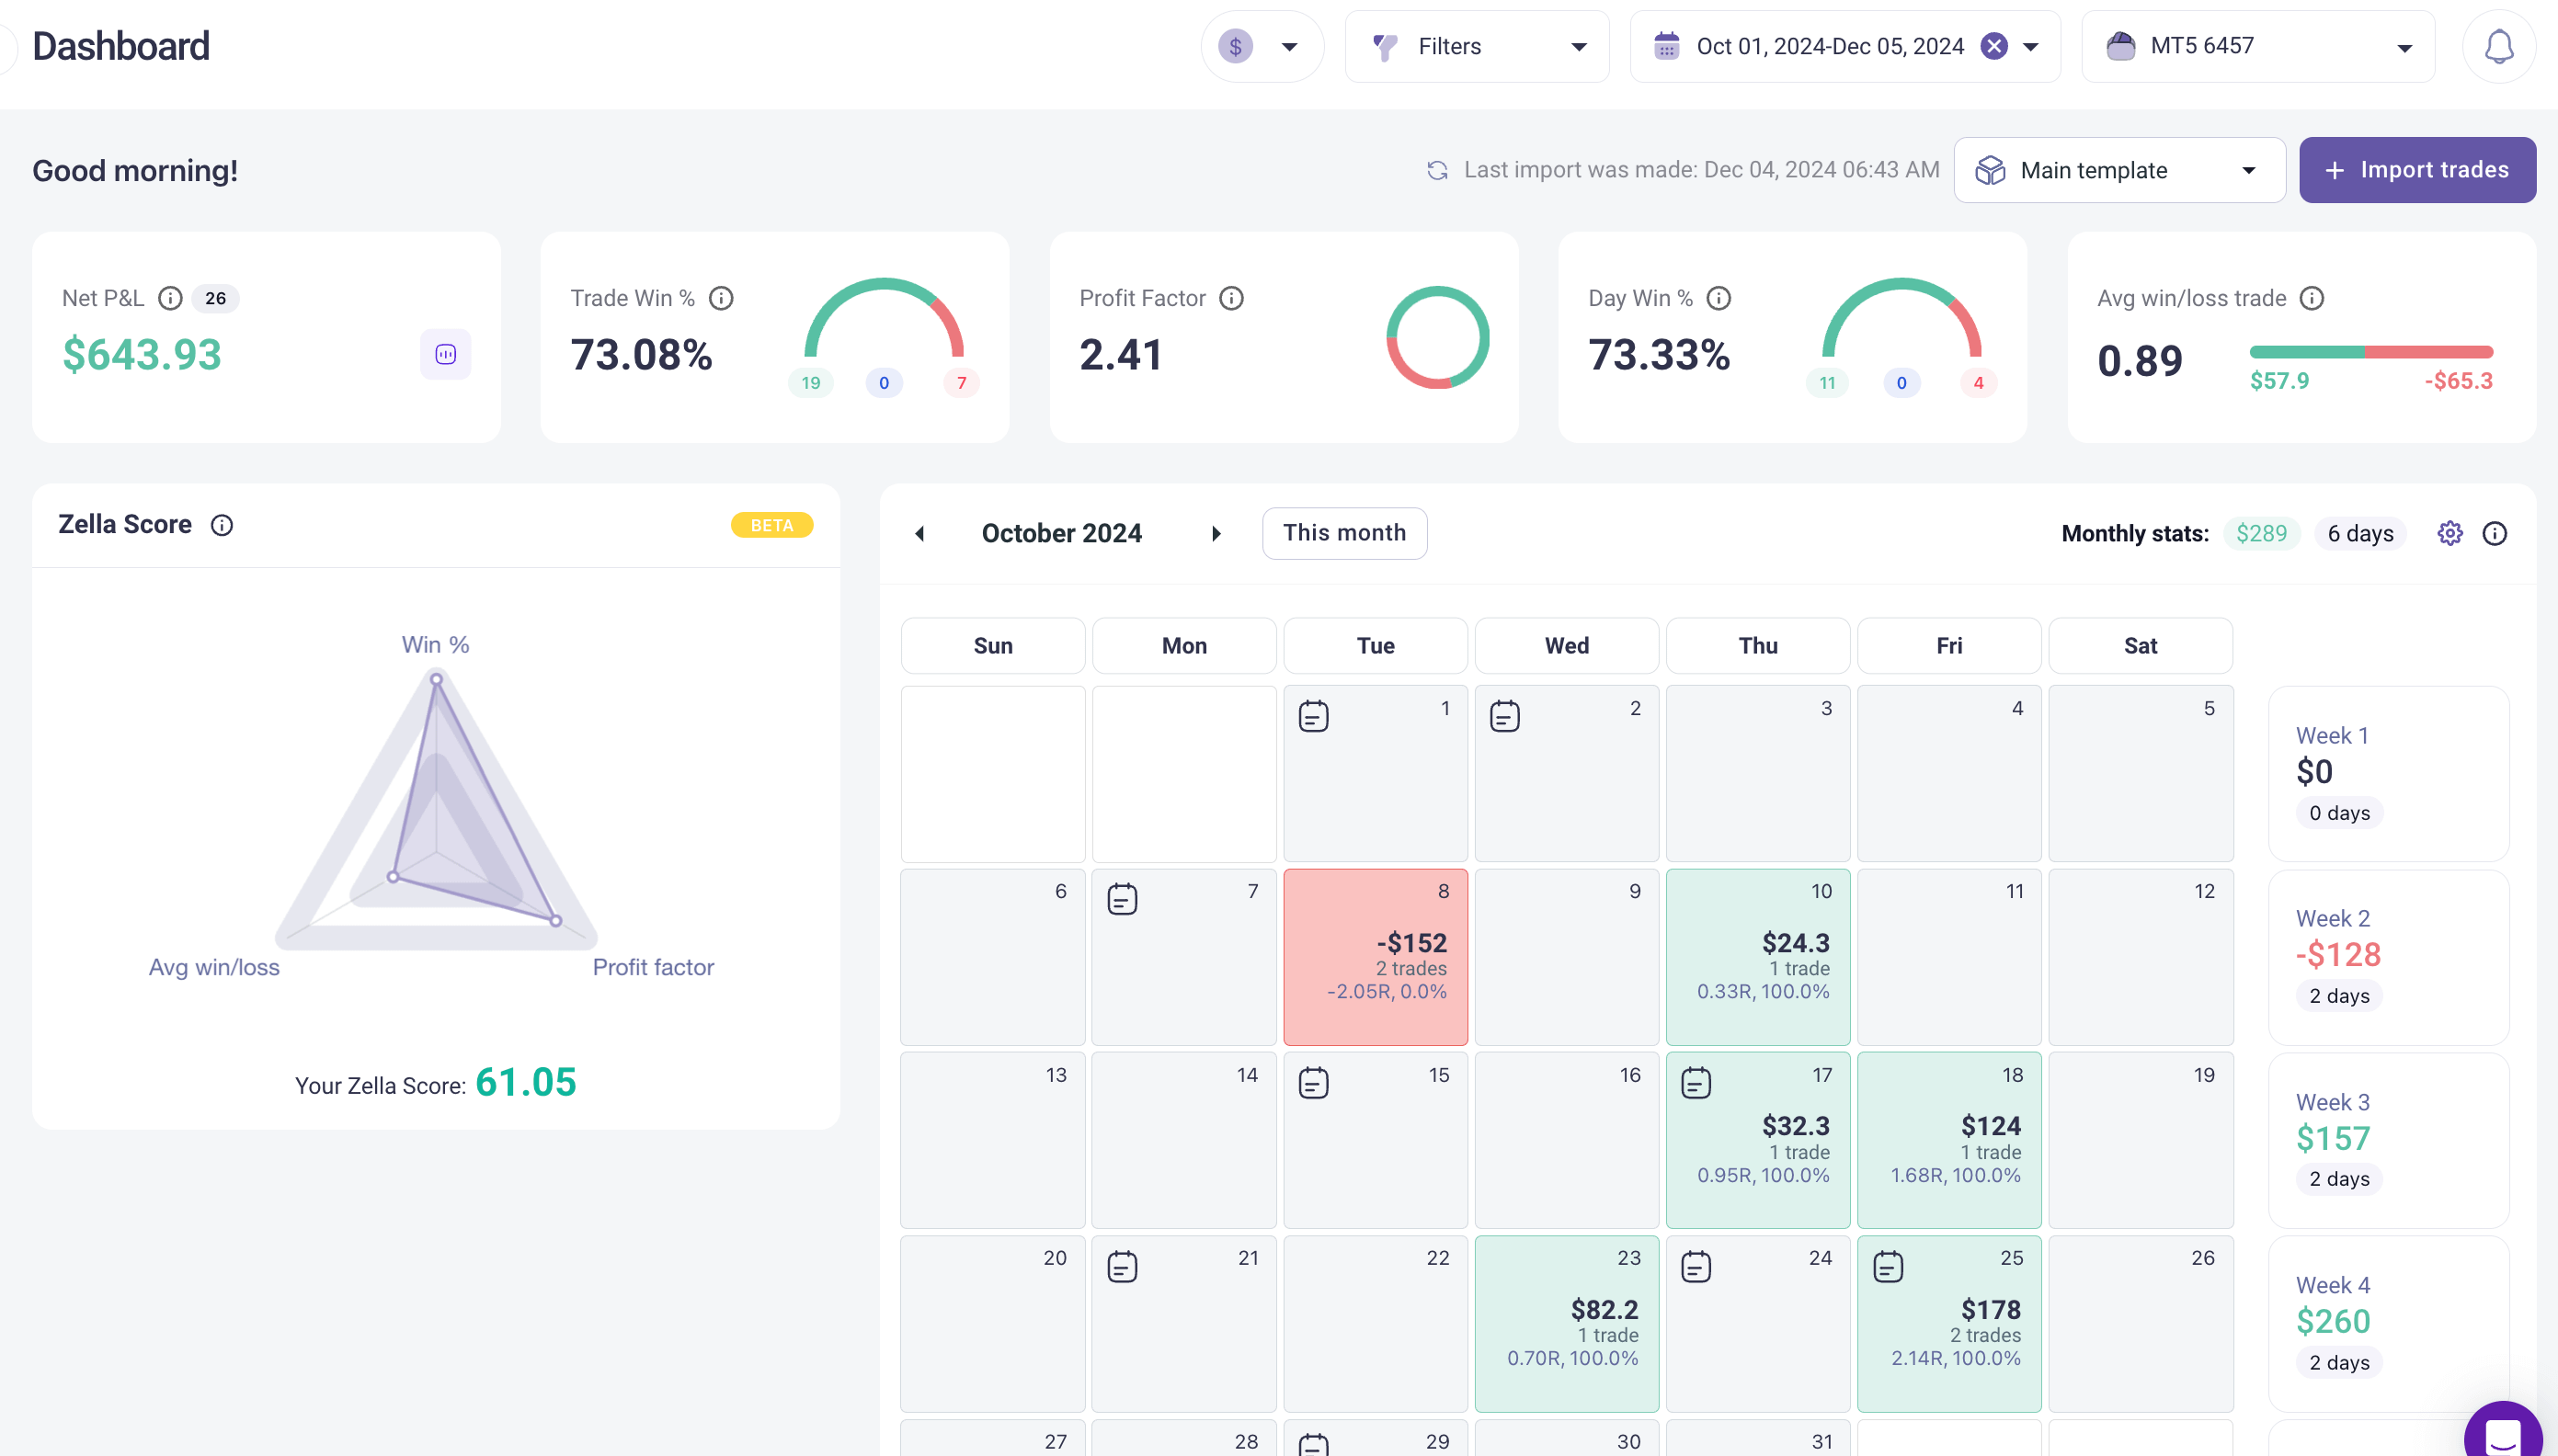Open the journal note icon on October 15
The image size is (2558, 1456).
[x=1313, y=1083]
